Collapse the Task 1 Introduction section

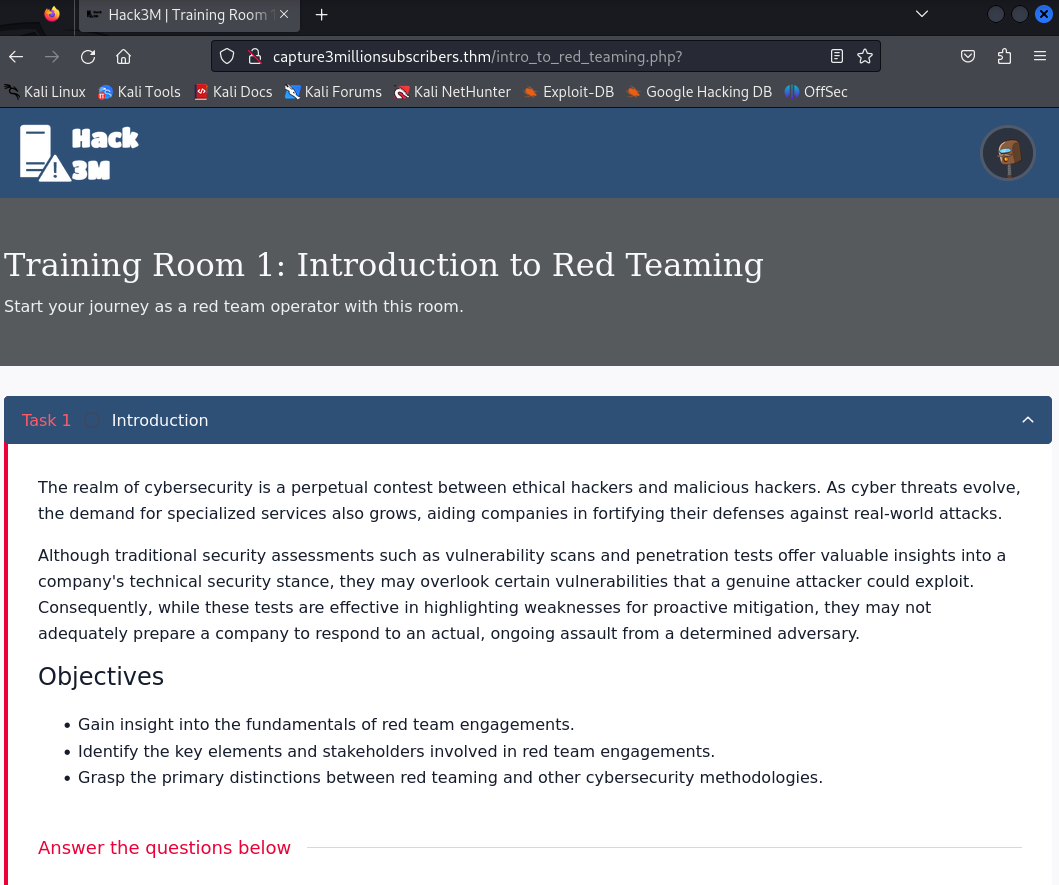(x=1027, y=420)
